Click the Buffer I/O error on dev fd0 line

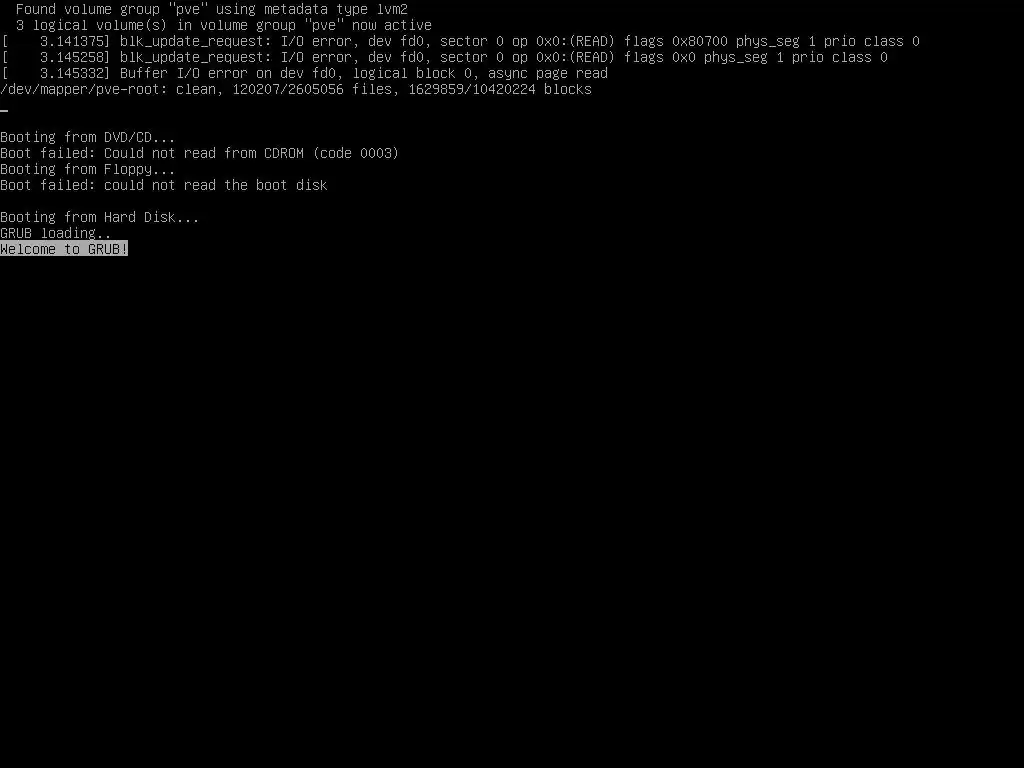pyautogui.click(x=304, y=73)
